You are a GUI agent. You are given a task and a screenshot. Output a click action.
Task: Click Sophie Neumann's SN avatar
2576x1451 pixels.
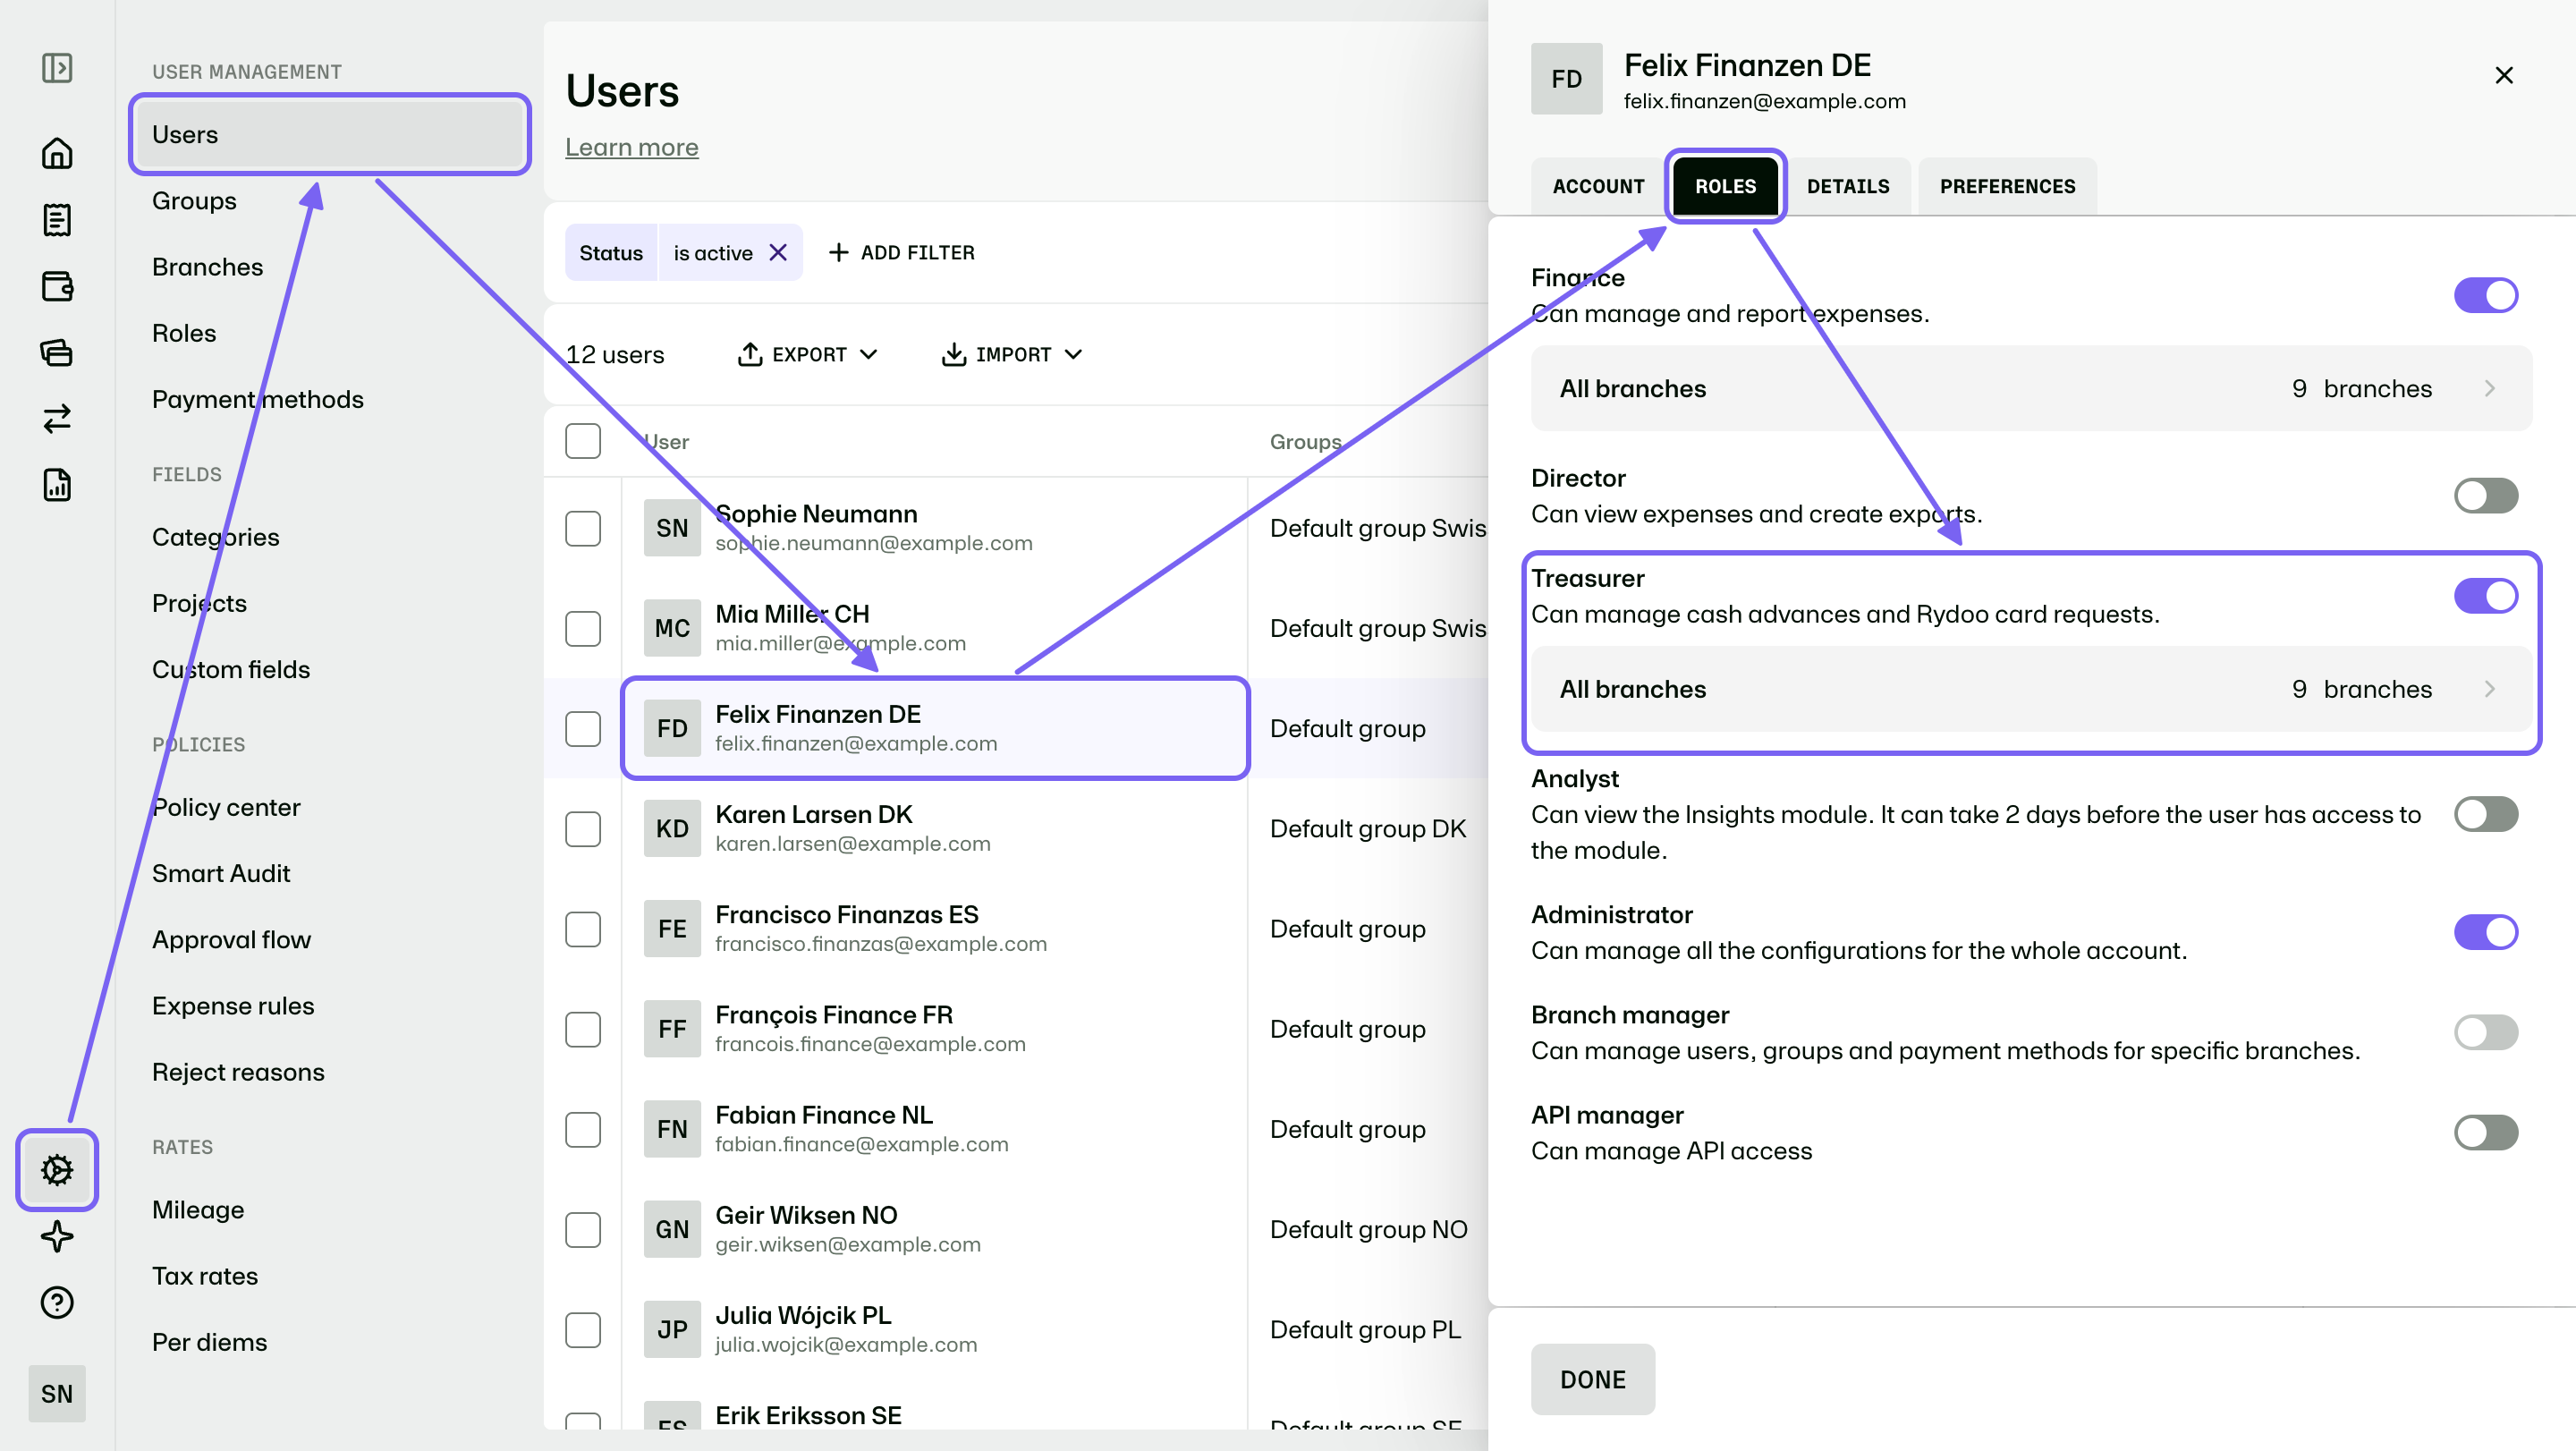pos(672,528)
